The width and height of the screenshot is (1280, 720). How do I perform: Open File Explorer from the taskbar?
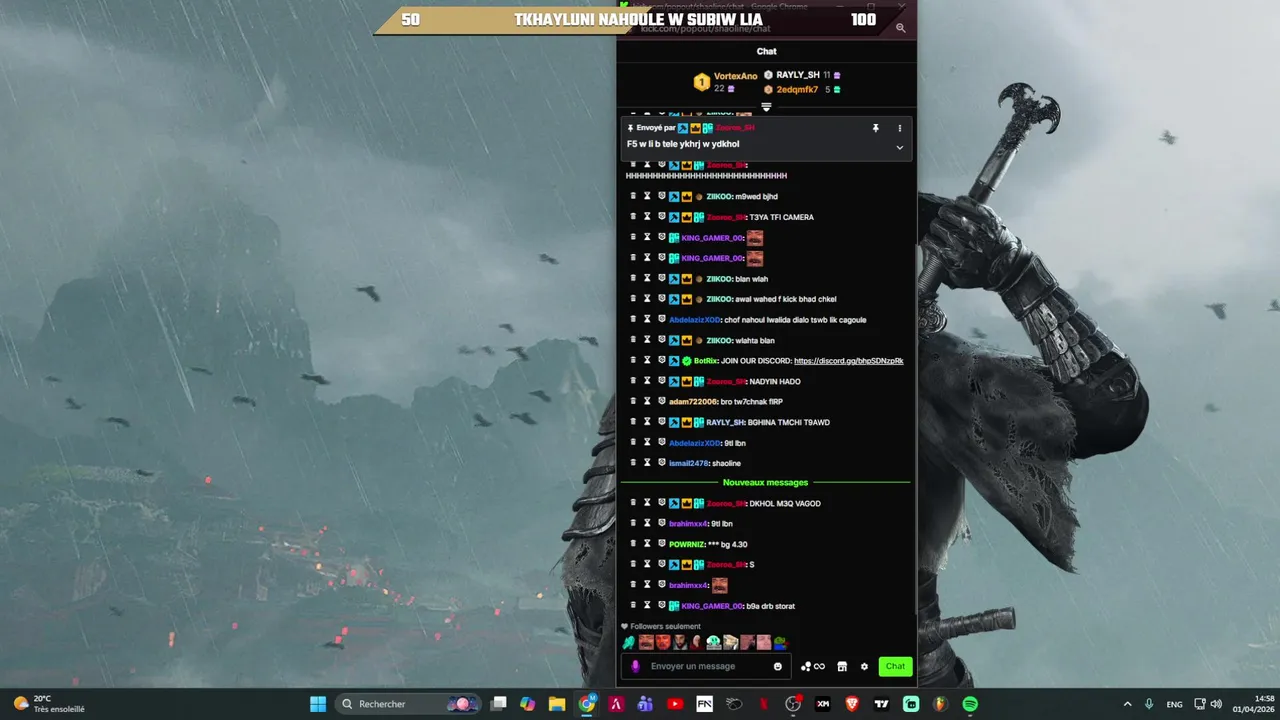(557, 704)
